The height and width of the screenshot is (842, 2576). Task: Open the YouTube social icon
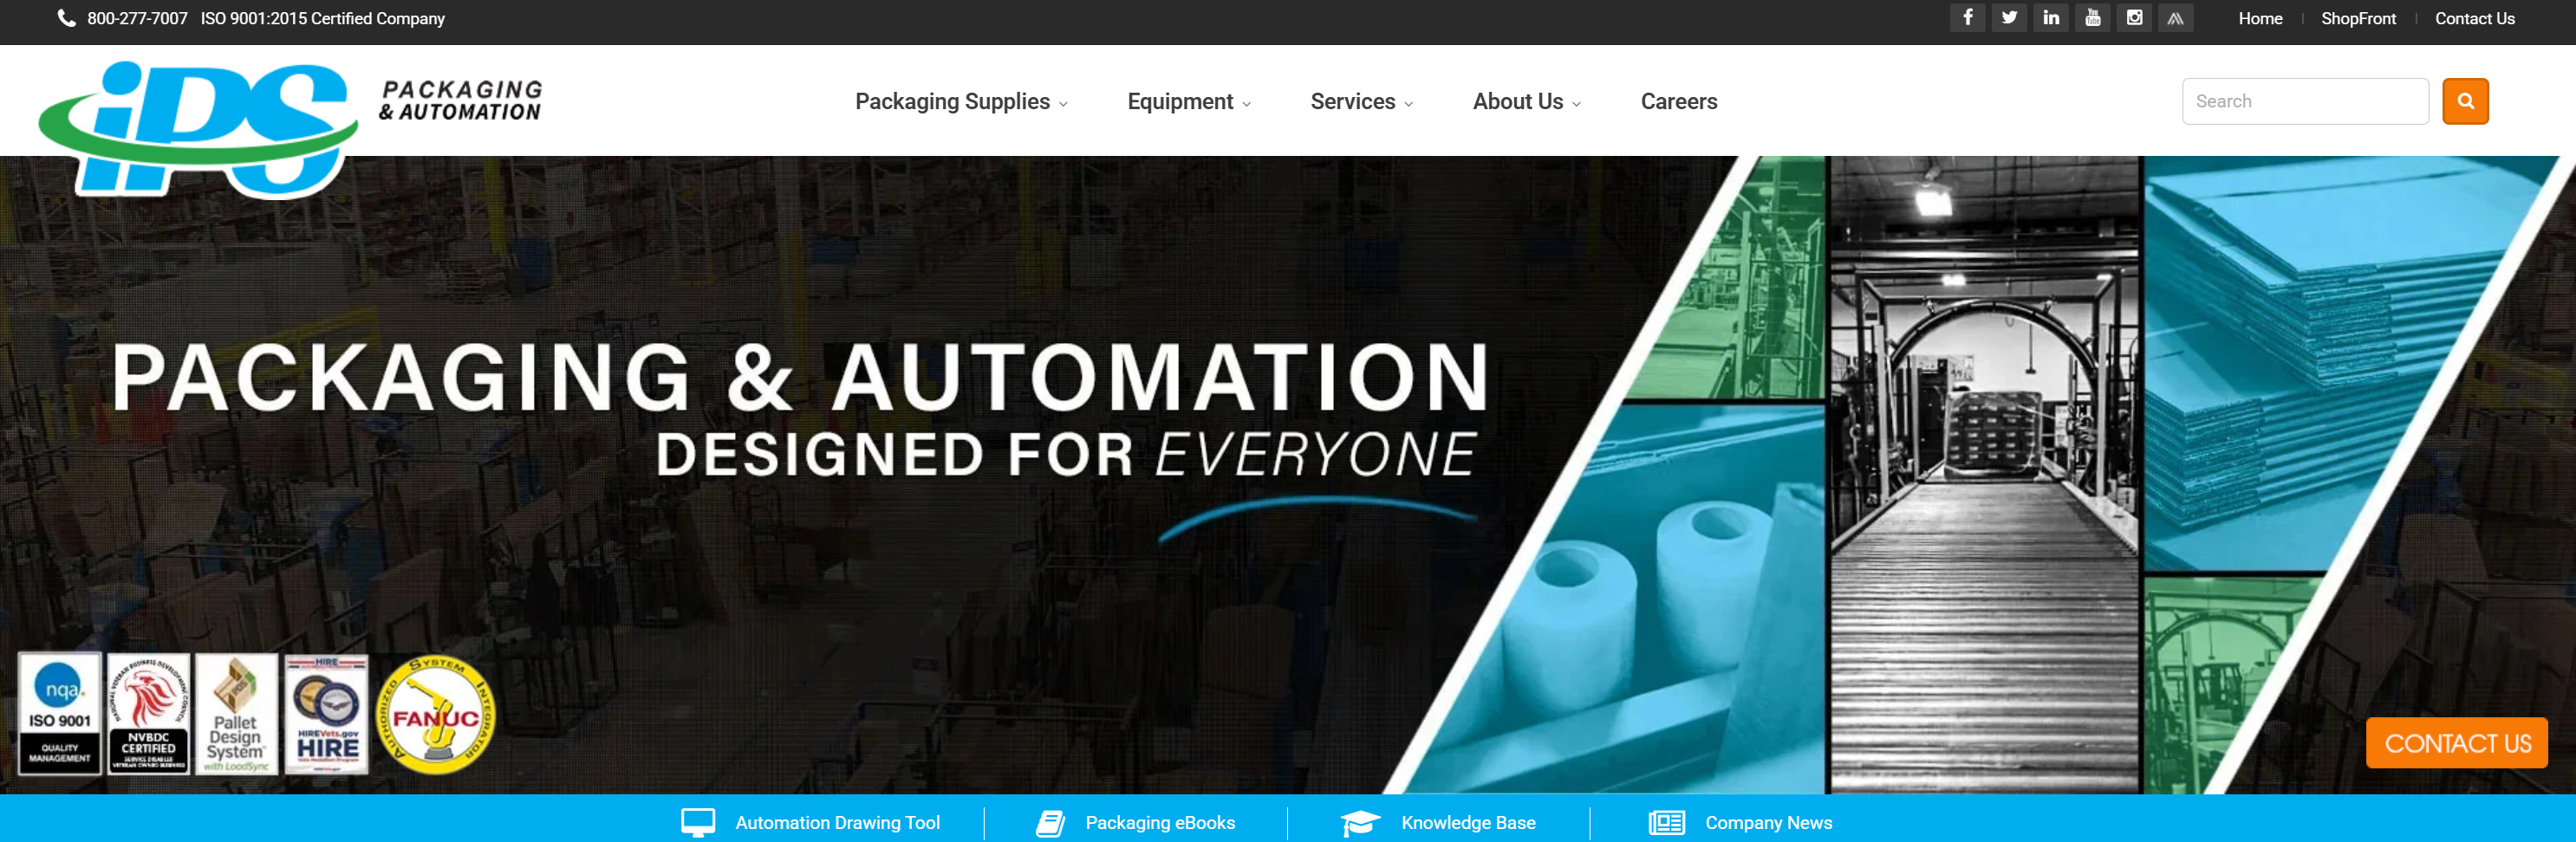[x=2092, y=18]
